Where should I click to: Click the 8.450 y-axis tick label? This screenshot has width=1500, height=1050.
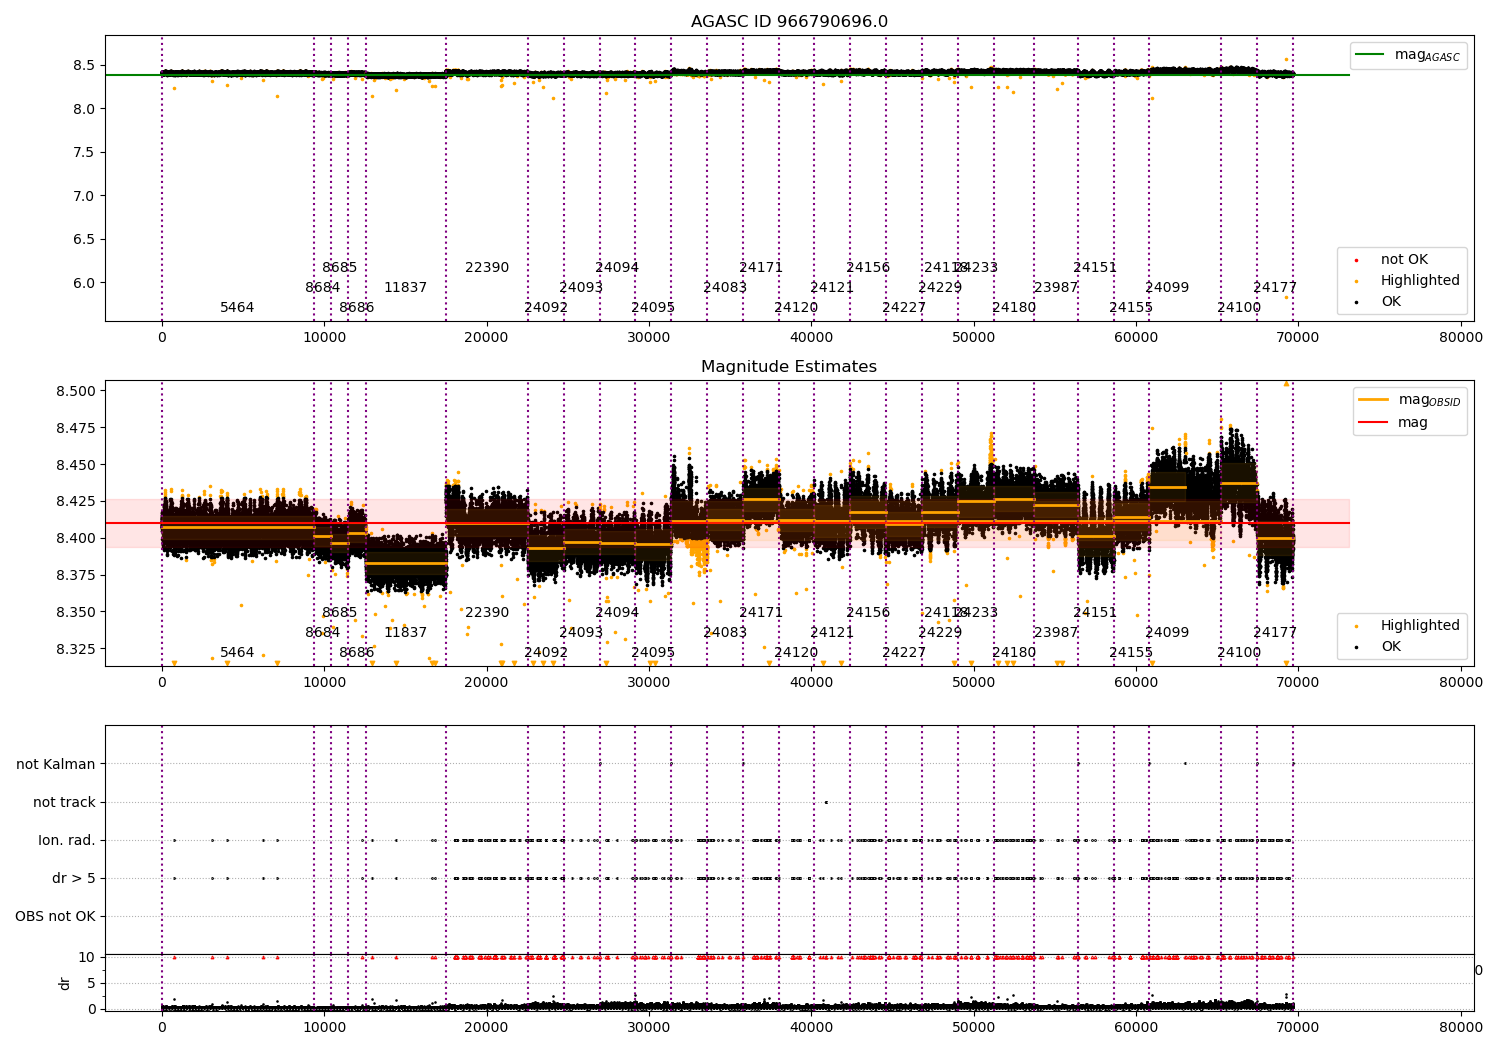[76, 465]
